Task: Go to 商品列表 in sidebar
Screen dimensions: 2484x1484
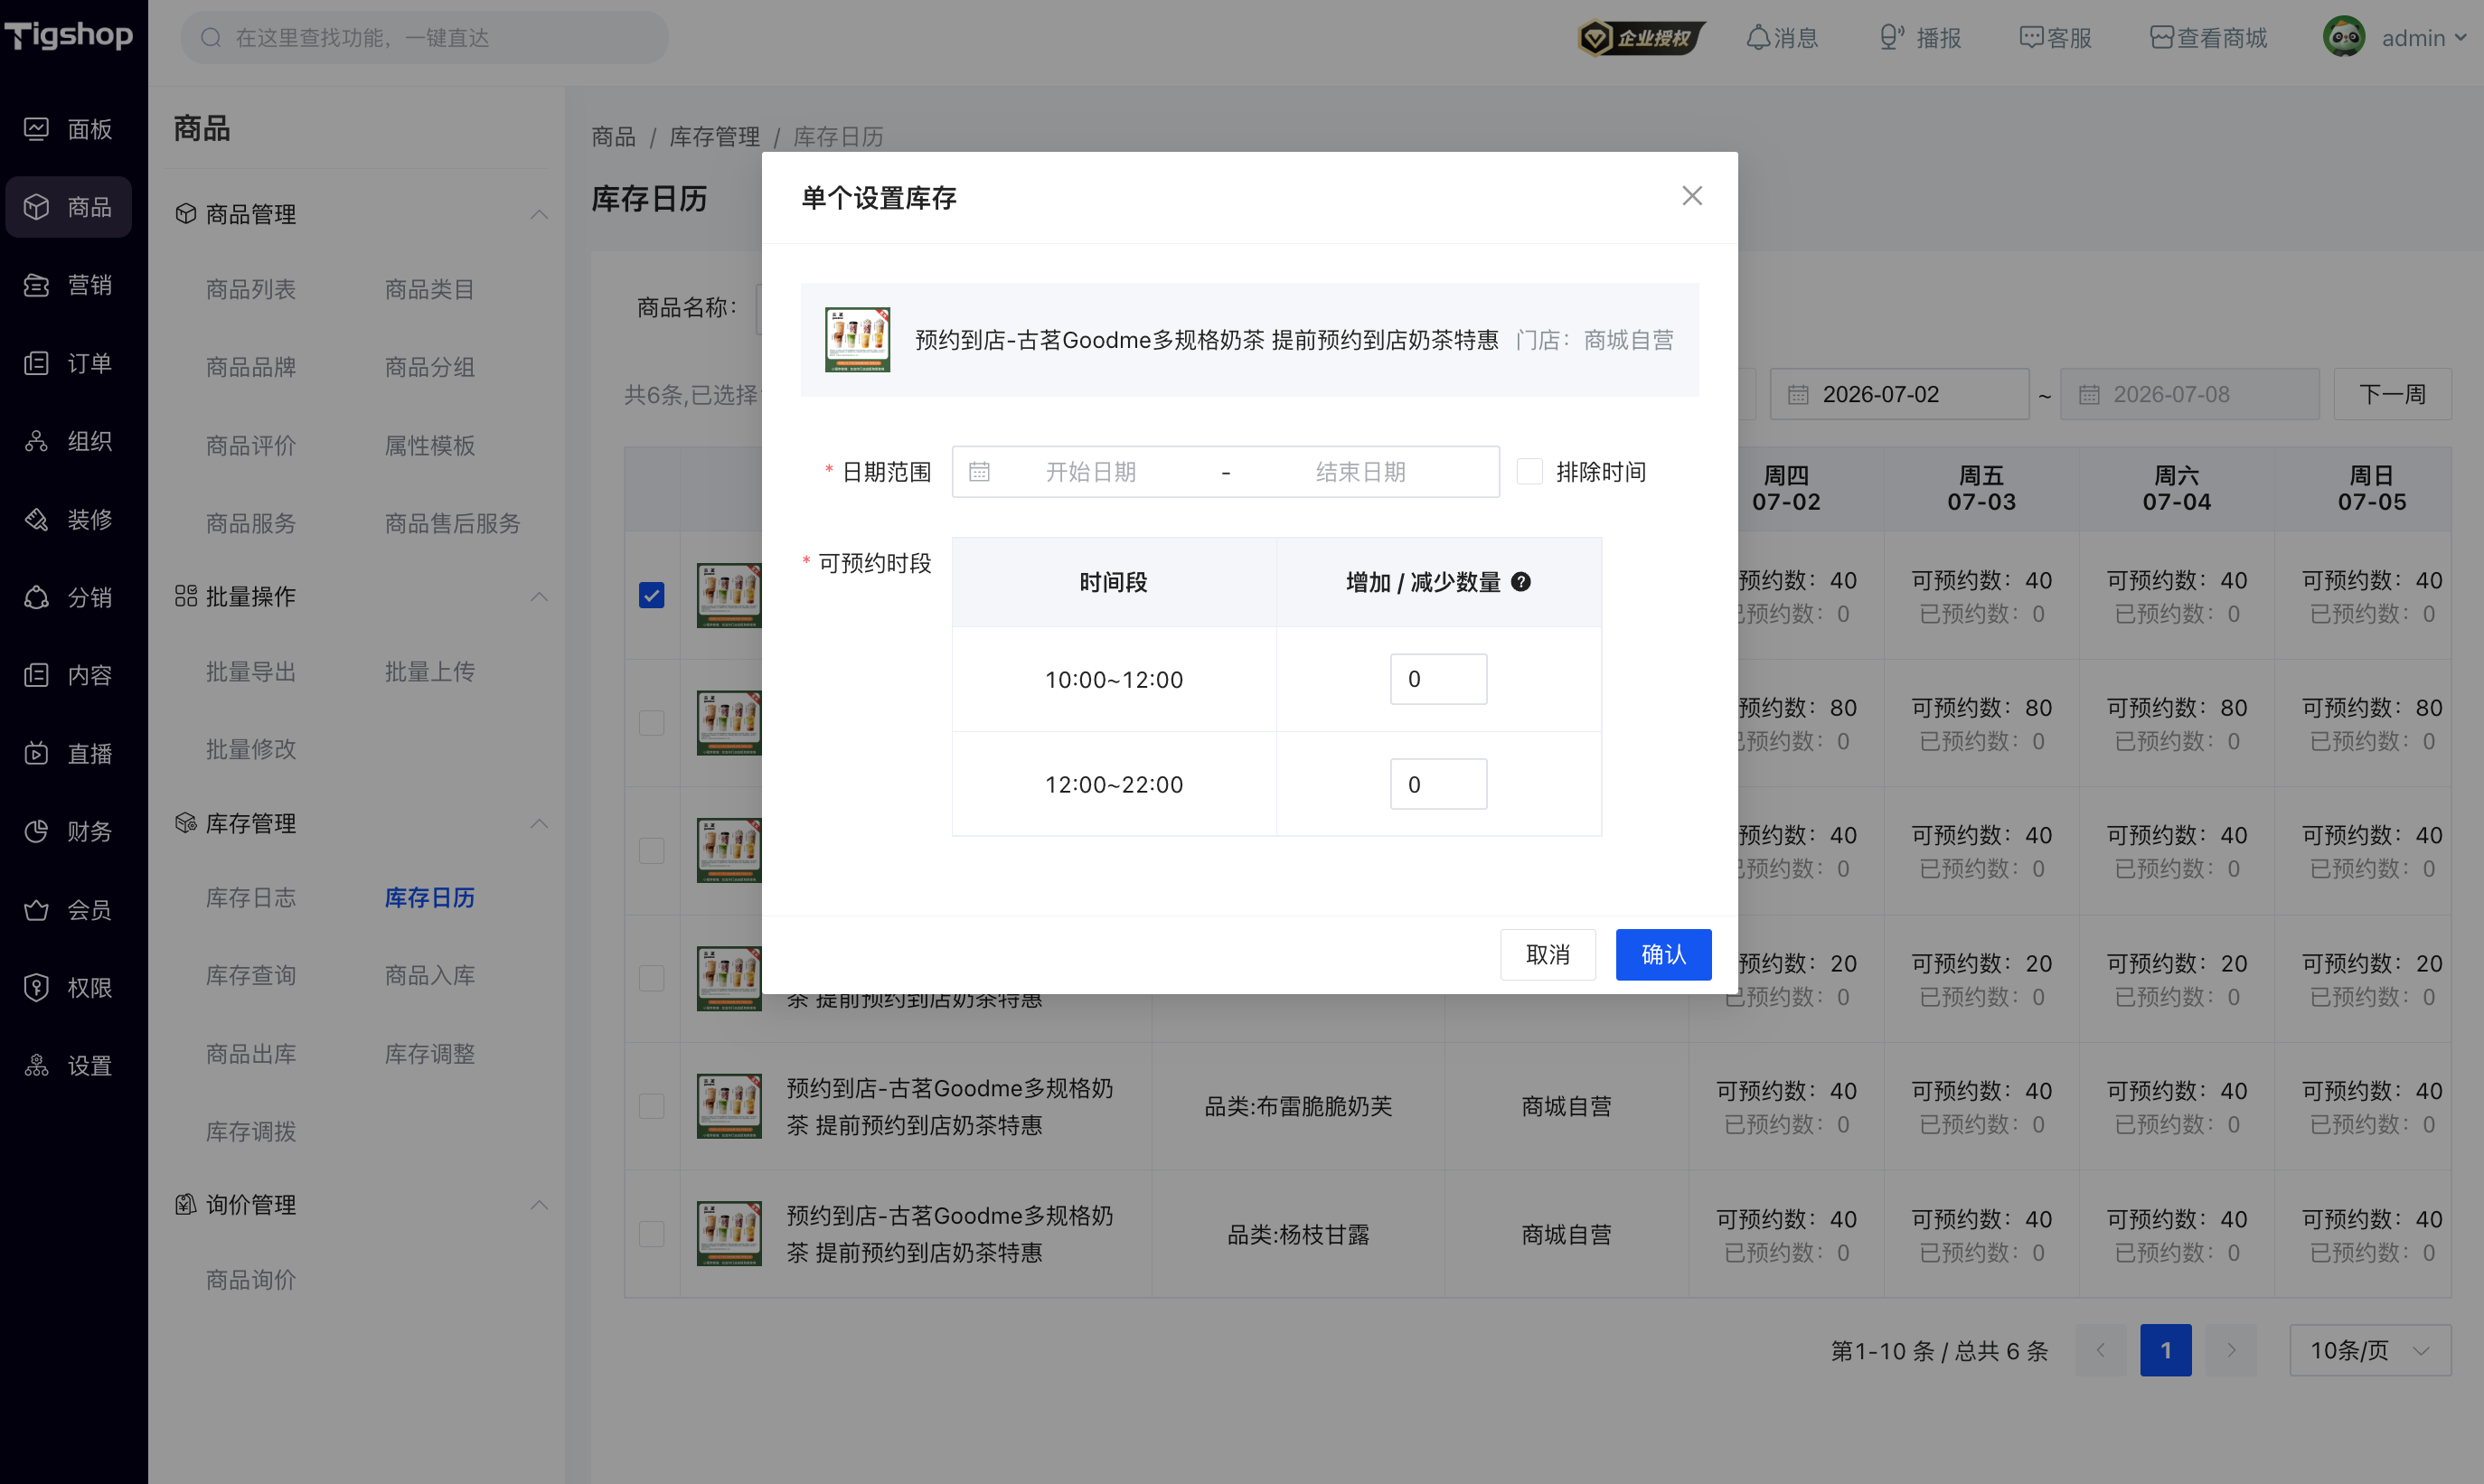Action: (251, 289)
